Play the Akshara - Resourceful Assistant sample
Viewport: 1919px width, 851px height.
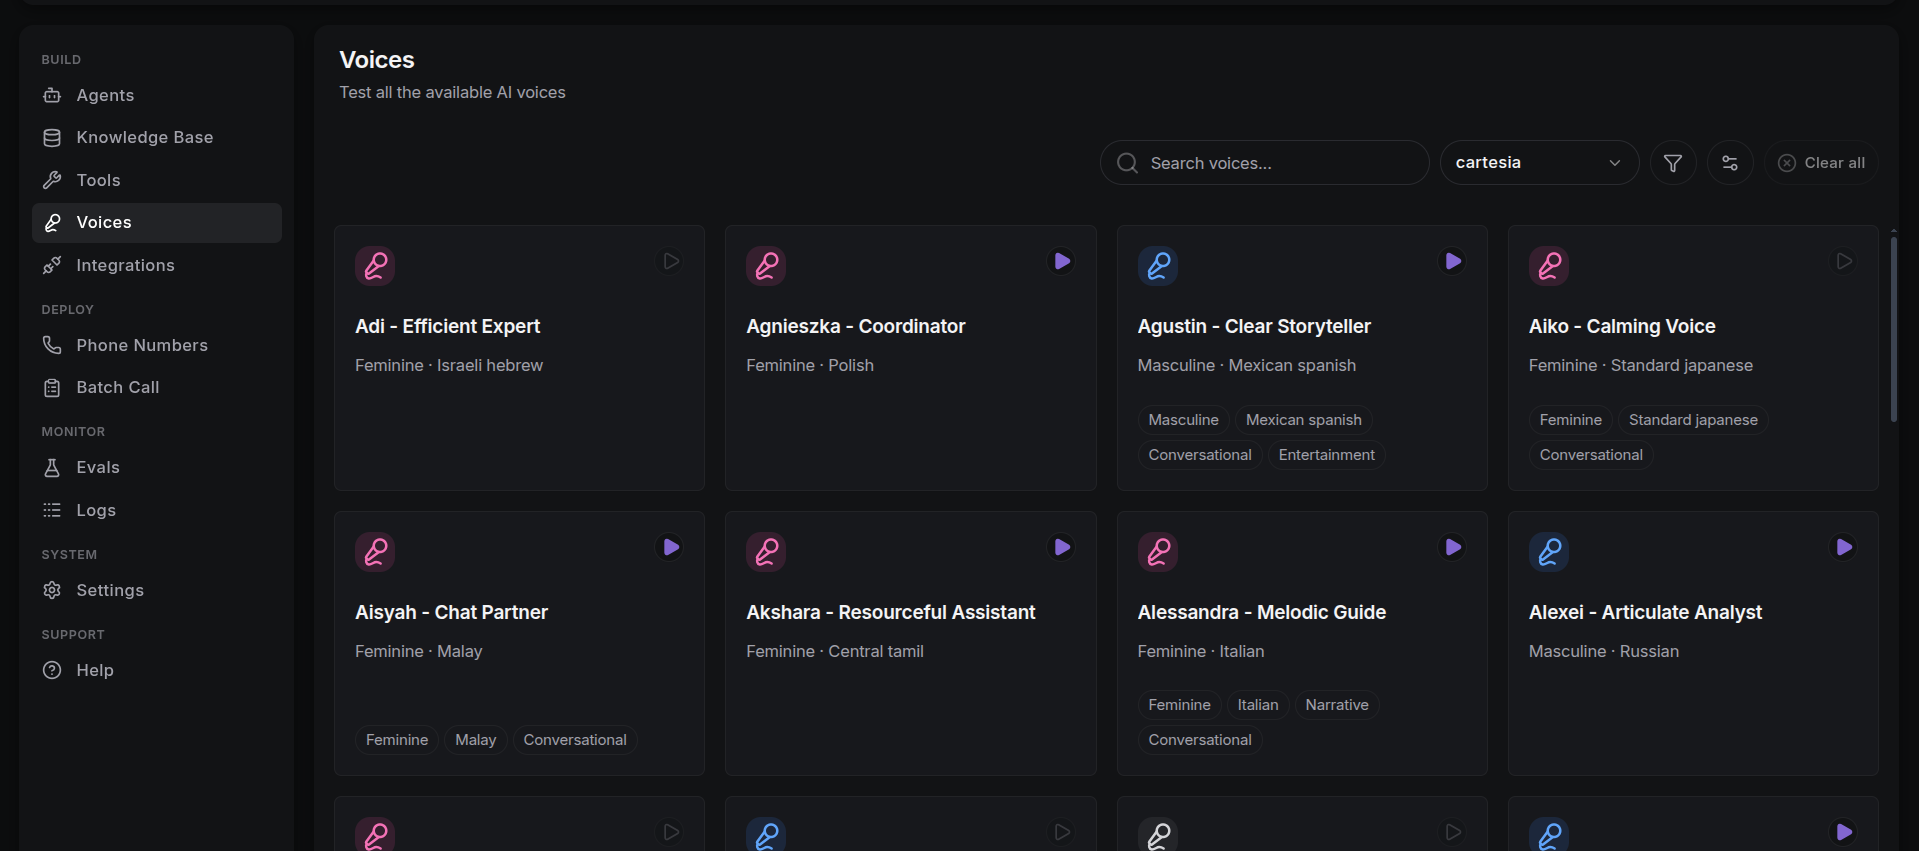coord(1062,547)
